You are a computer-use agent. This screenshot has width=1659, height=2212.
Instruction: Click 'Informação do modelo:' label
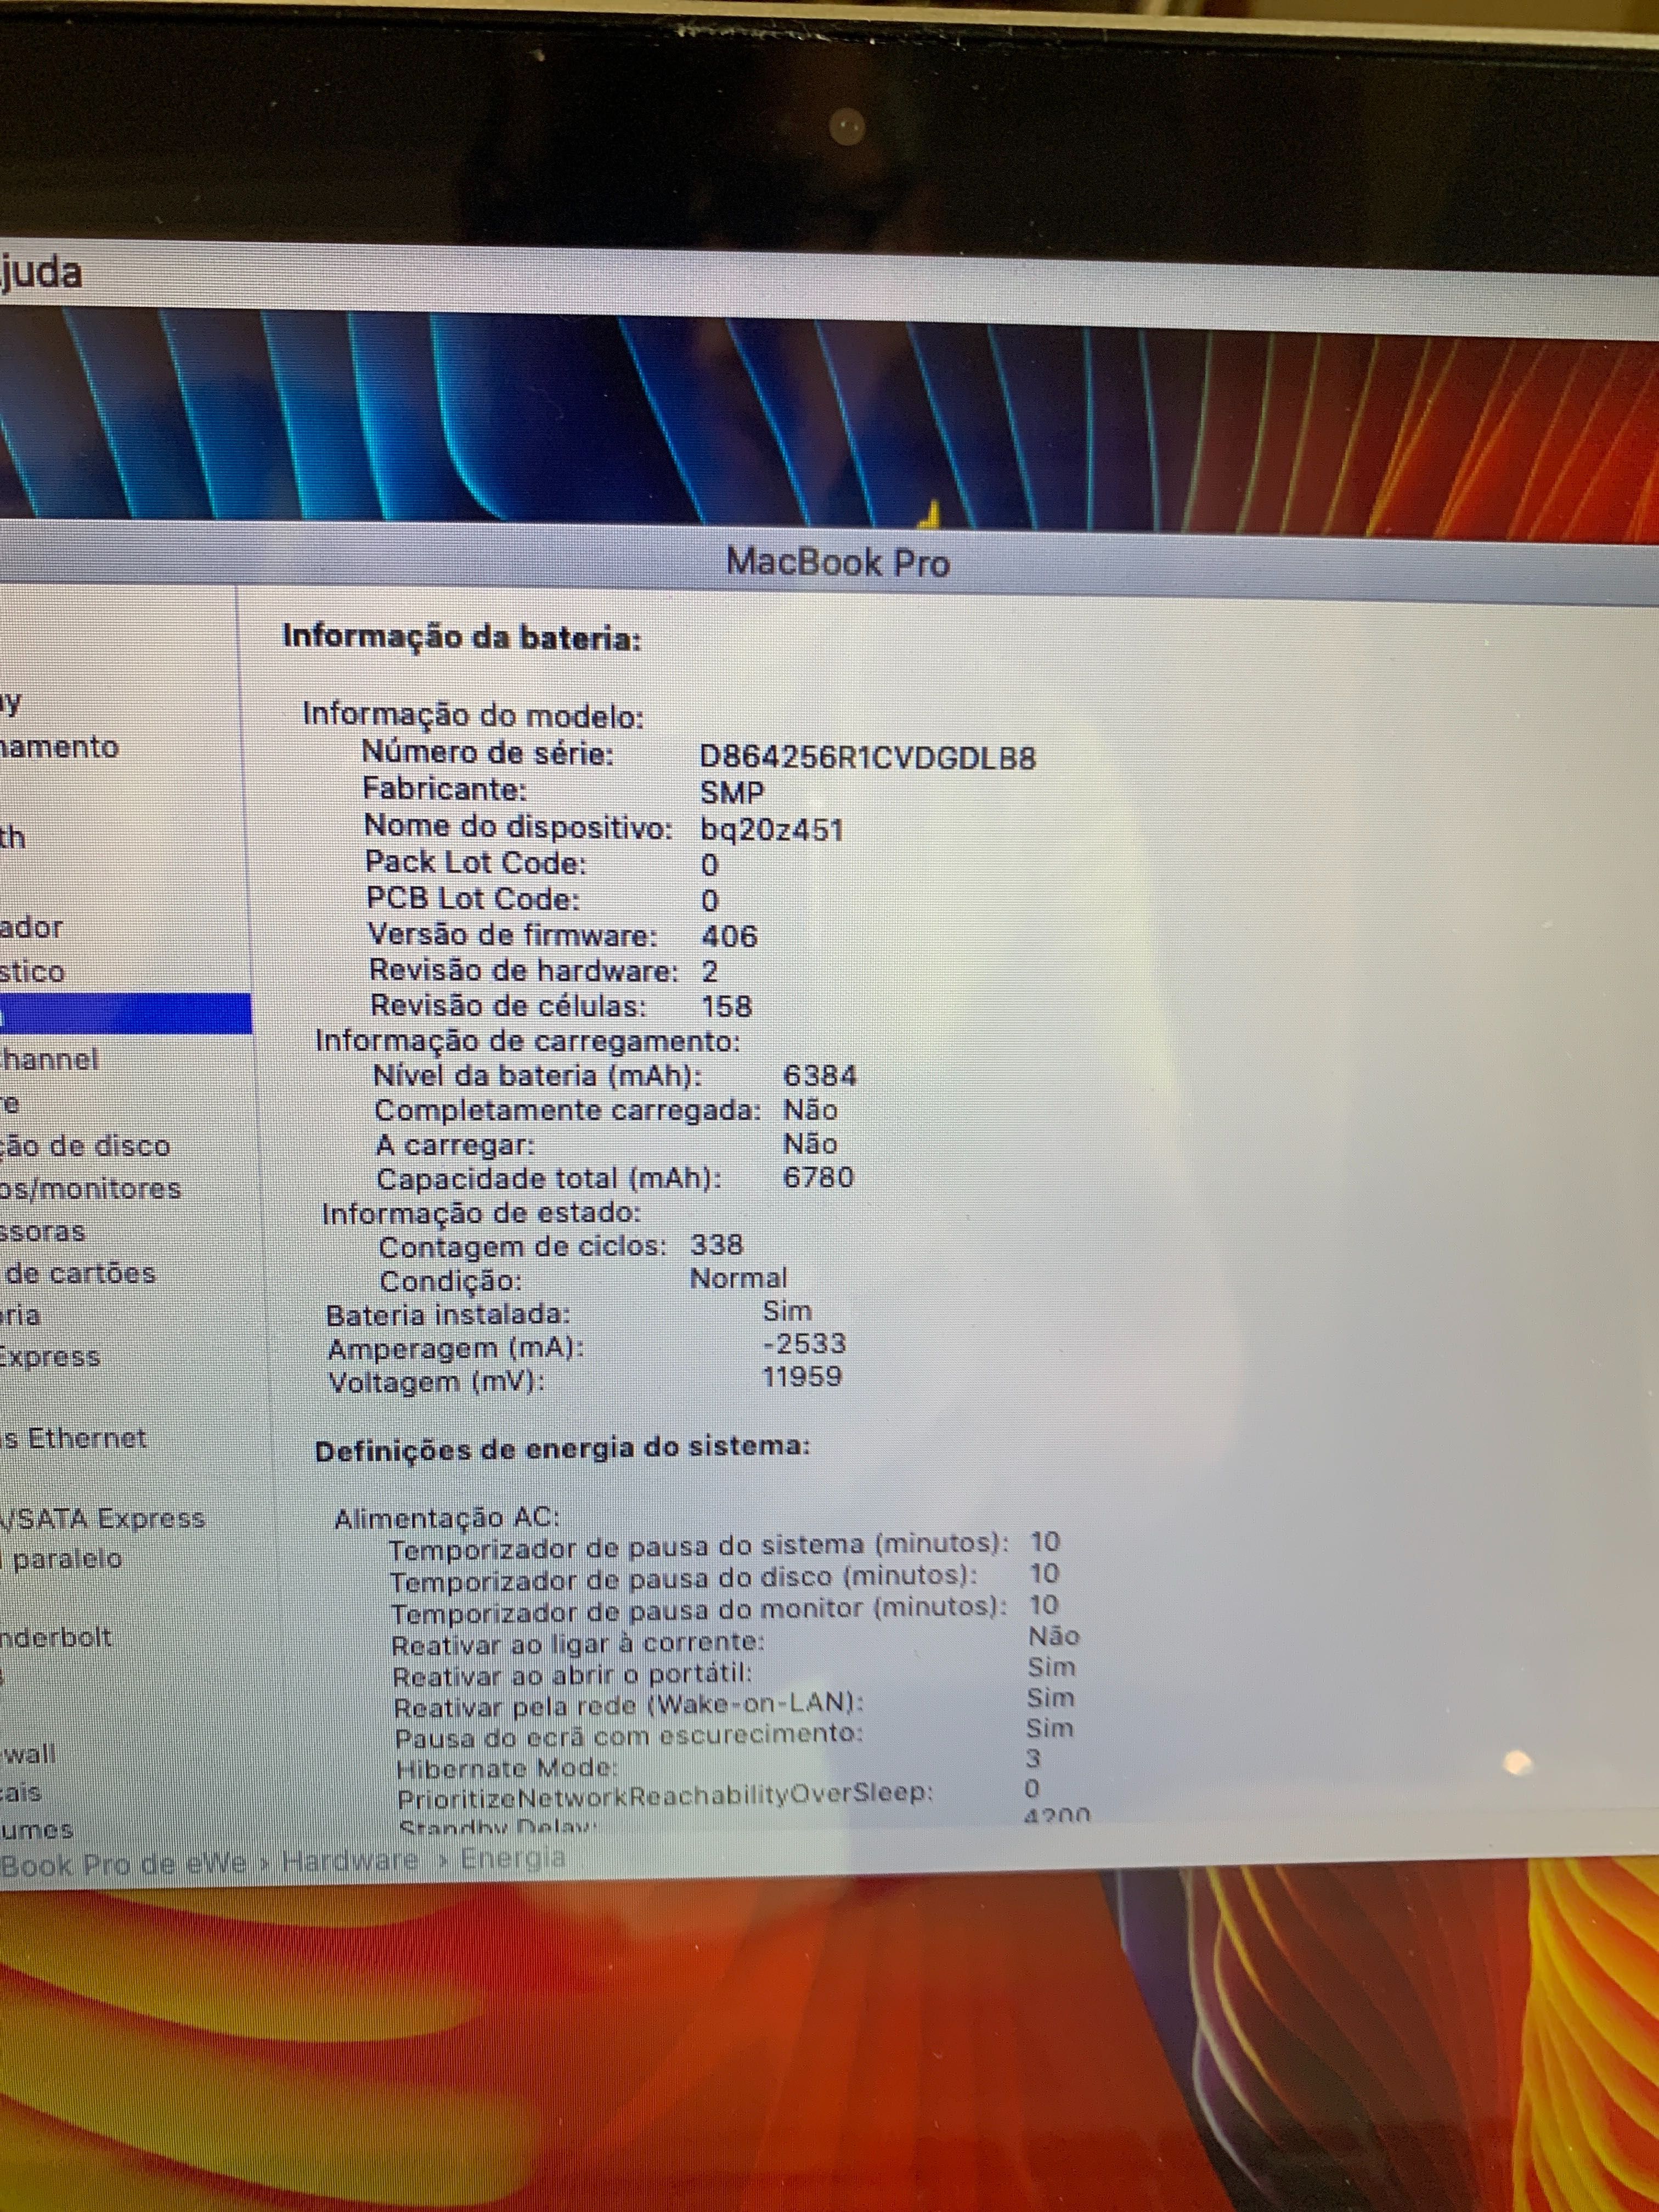474,715
